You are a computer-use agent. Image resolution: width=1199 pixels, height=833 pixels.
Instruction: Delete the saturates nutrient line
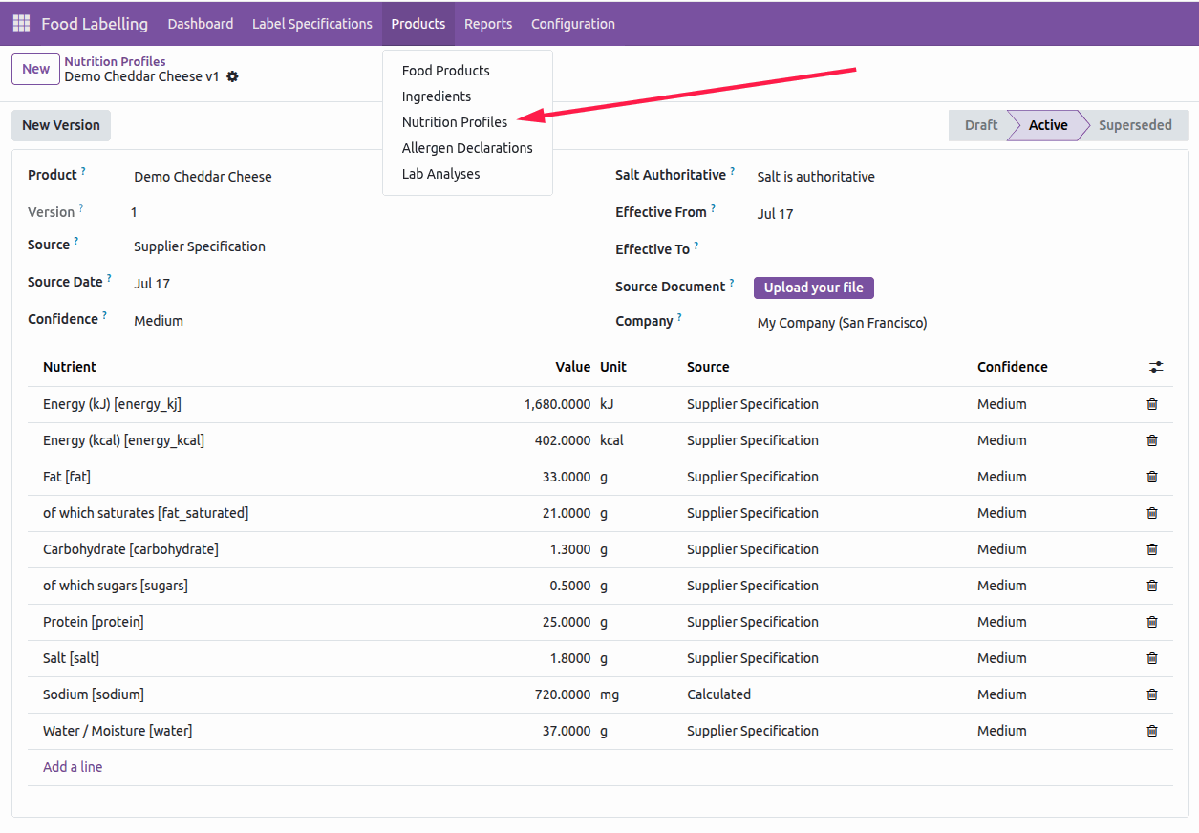1152,513
